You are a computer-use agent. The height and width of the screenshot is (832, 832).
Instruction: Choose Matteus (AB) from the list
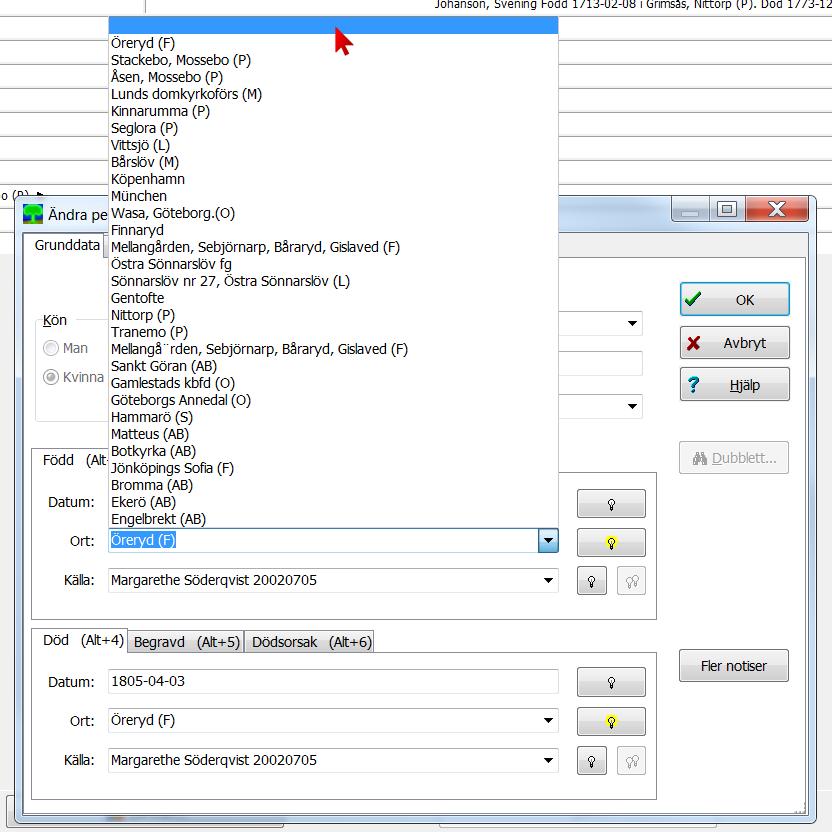click(x=333, y=434)
